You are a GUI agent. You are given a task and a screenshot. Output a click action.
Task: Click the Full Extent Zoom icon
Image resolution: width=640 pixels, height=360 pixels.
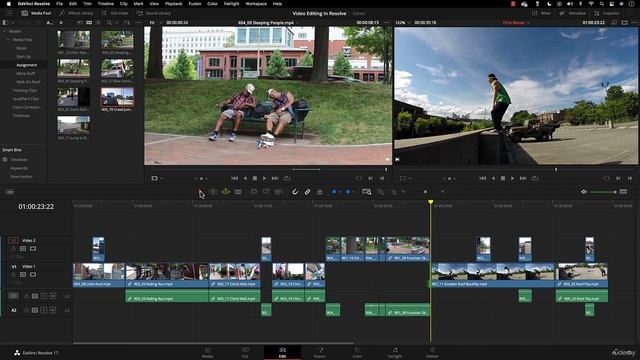coord(366,192)
